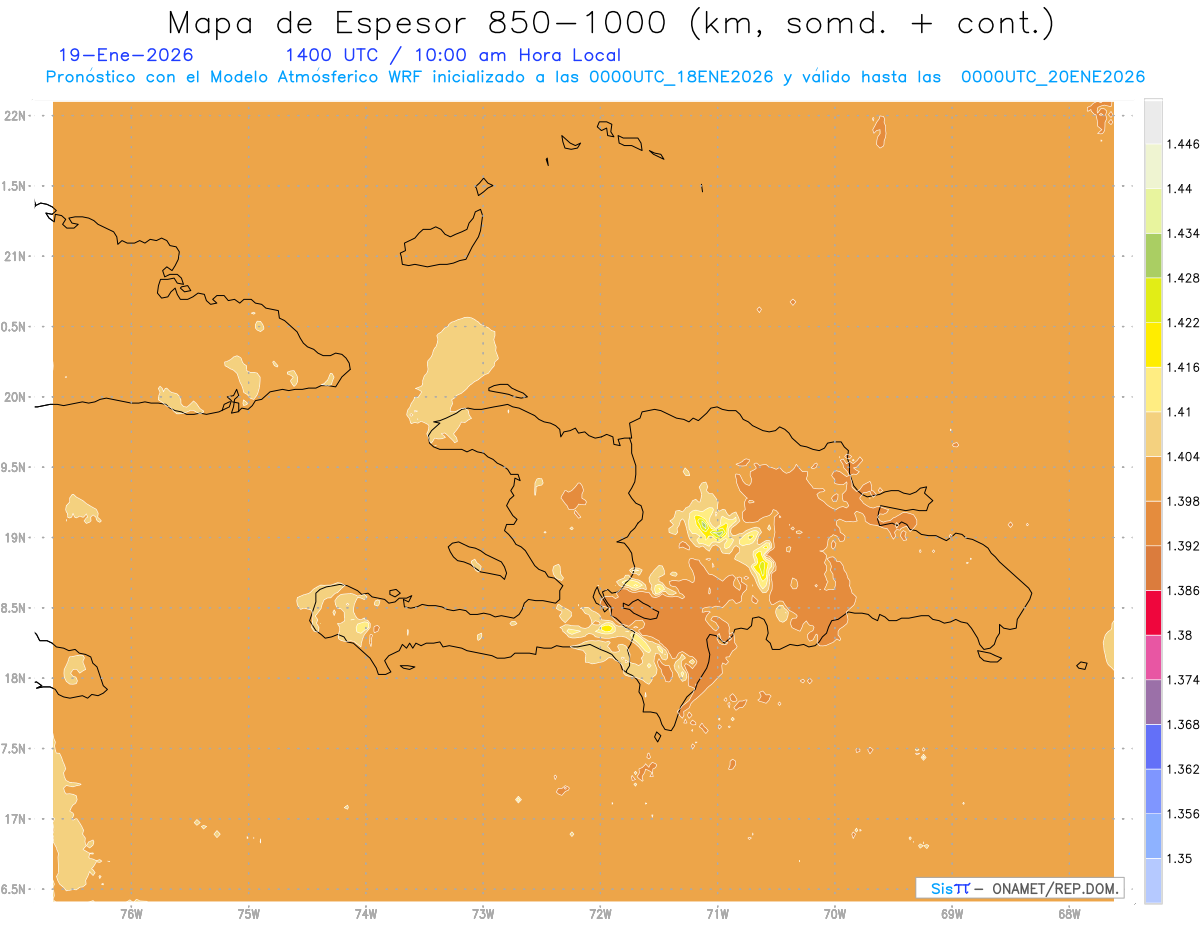Image resolution: width=1200 pixels, height=927 pixels.
Task: Select the blue legend swatch between 1.362 and 1.368
Action: 1152,746
